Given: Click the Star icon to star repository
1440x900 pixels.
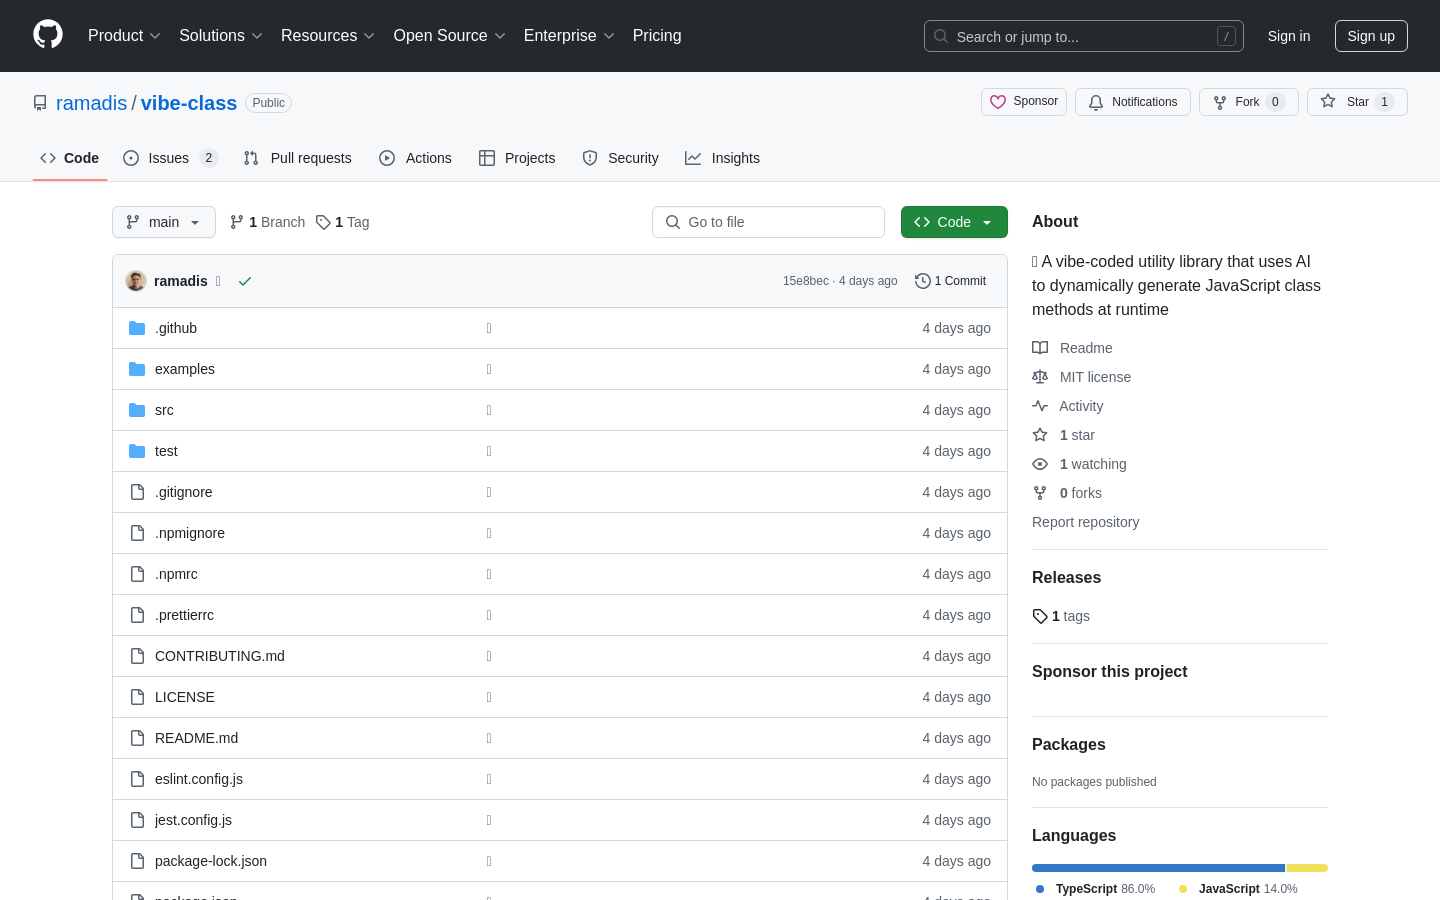Looking at the screenshot, I should pyautogui.click(x=1328, y=101).
